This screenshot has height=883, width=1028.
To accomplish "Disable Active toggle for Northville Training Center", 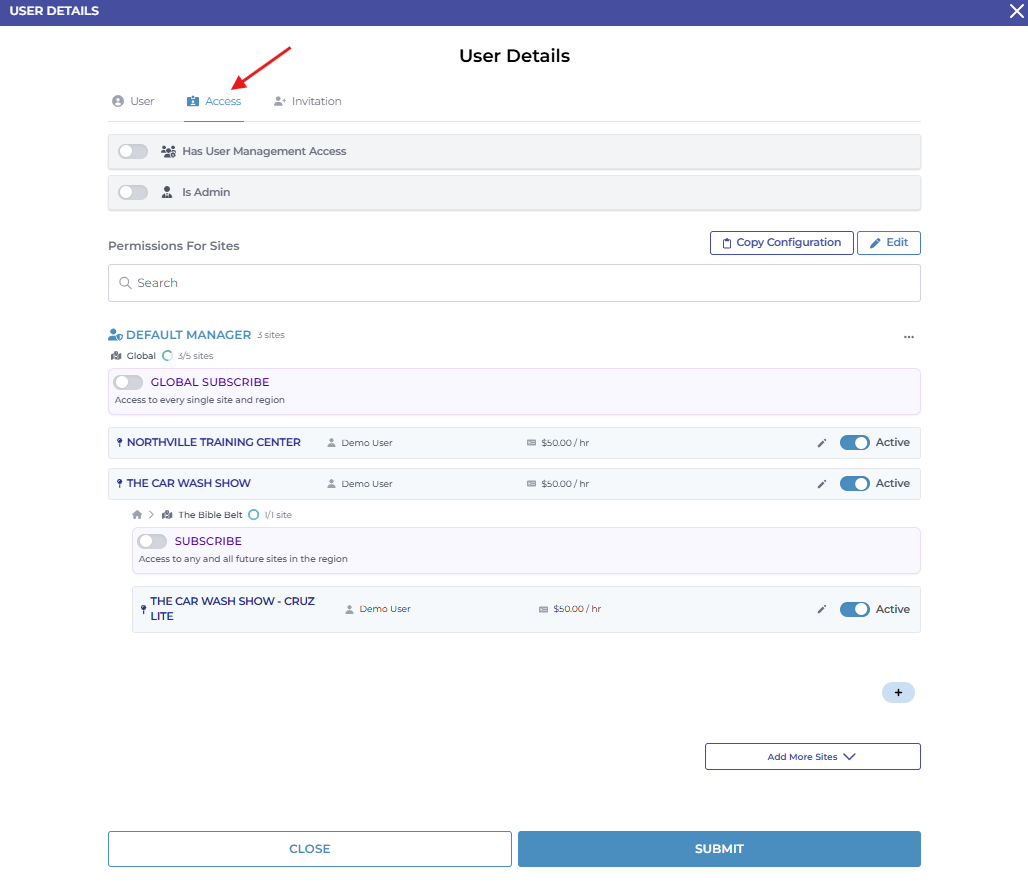I will coord(854,443).
